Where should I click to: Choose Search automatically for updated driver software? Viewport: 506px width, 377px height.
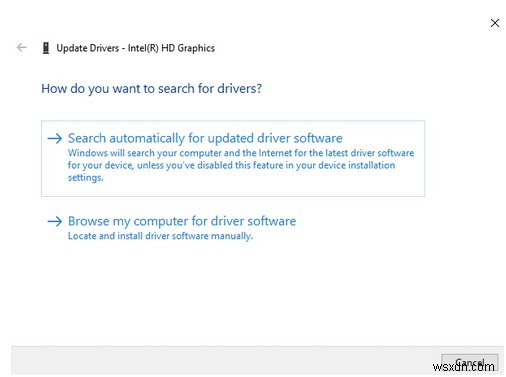coord(233,159)
